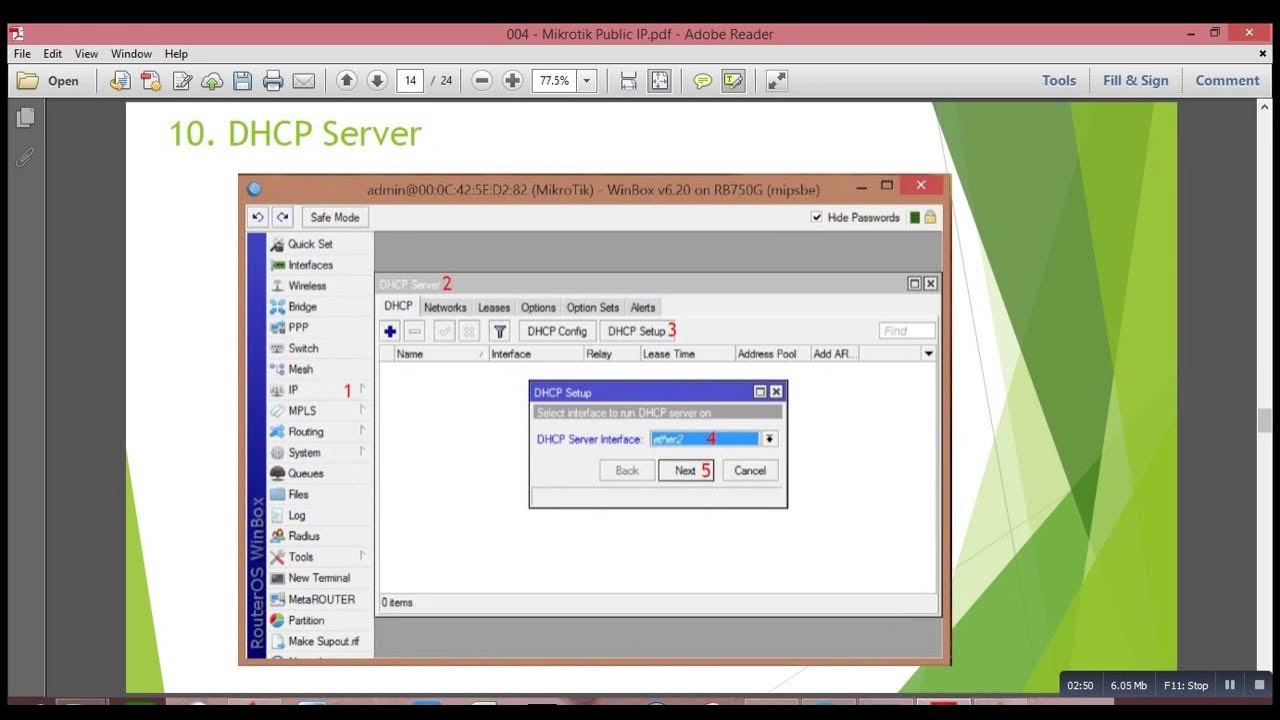This screenshot has width=1280, height=720.
Task: Click the Find field in the DHCP Server window
Action: [x=908, y=331]
